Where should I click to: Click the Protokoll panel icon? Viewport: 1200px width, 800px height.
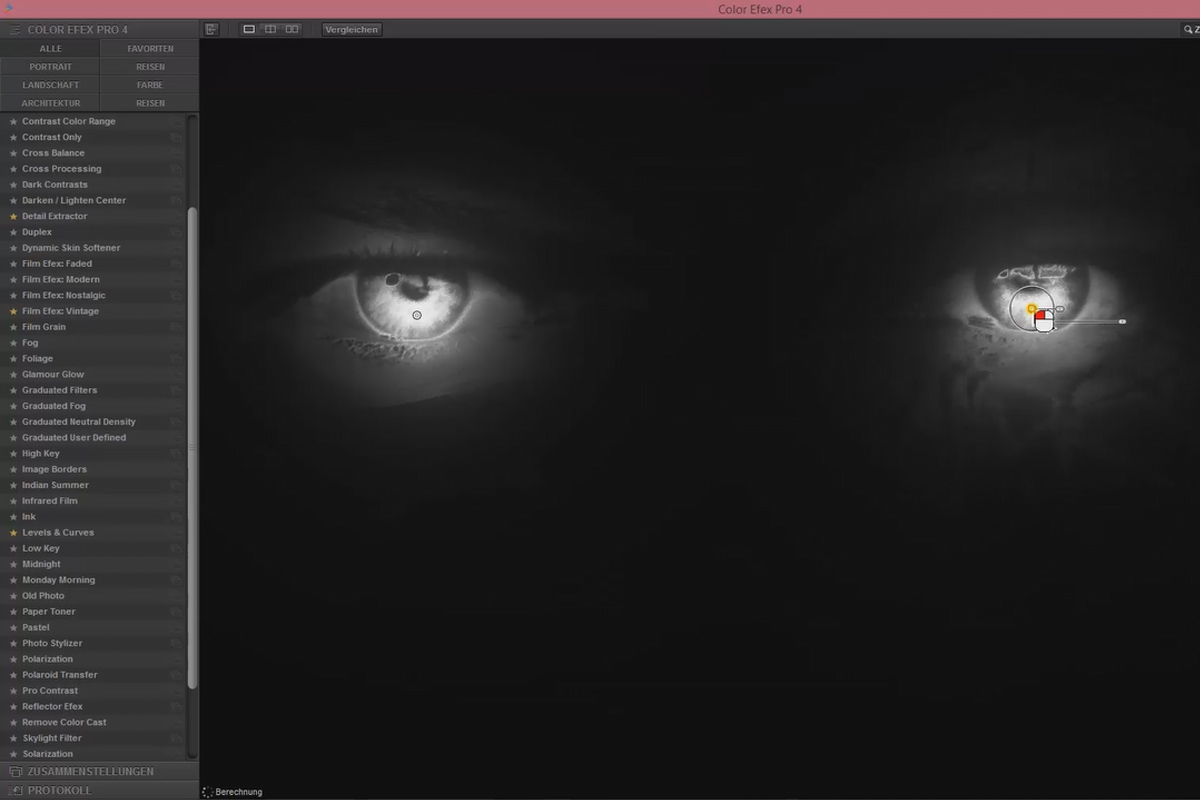tap(15, 790)
